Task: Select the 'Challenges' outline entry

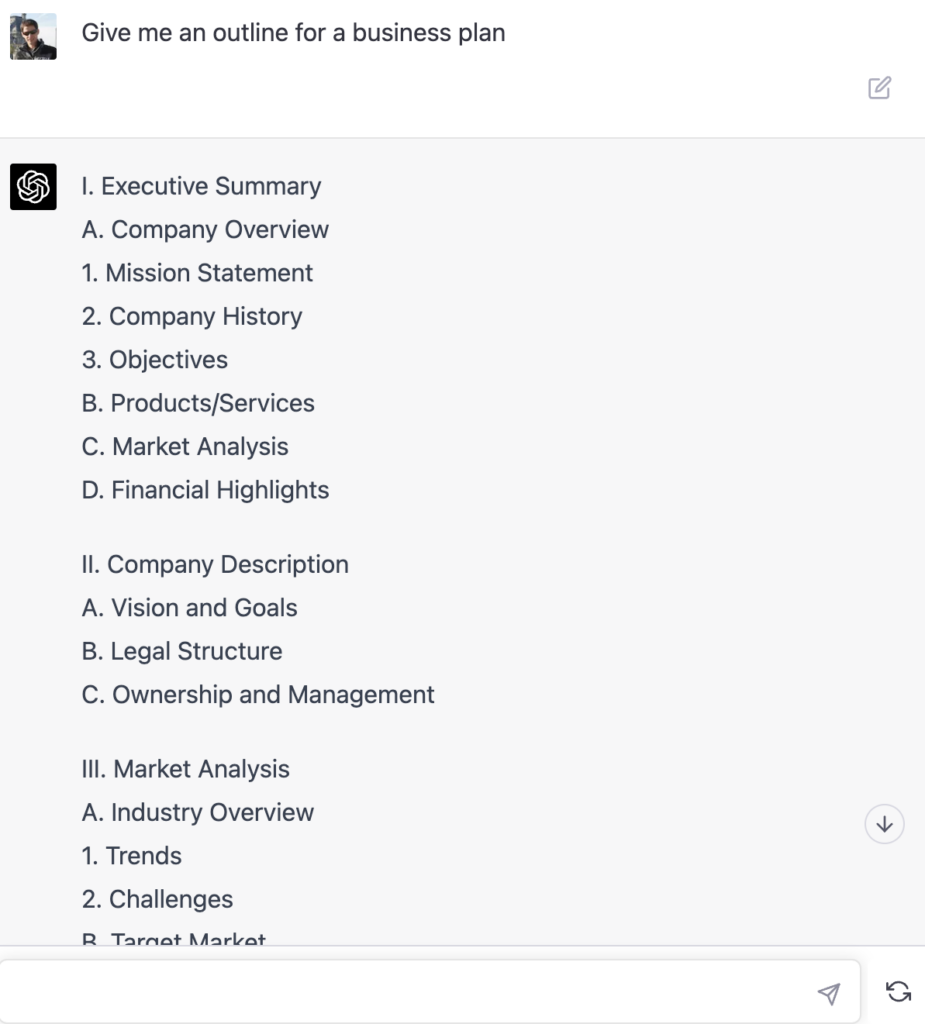Action: pos(156,899)
